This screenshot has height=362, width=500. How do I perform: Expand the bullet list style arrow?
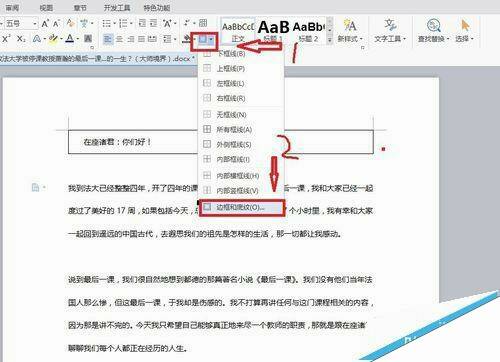tap(114, 24)
